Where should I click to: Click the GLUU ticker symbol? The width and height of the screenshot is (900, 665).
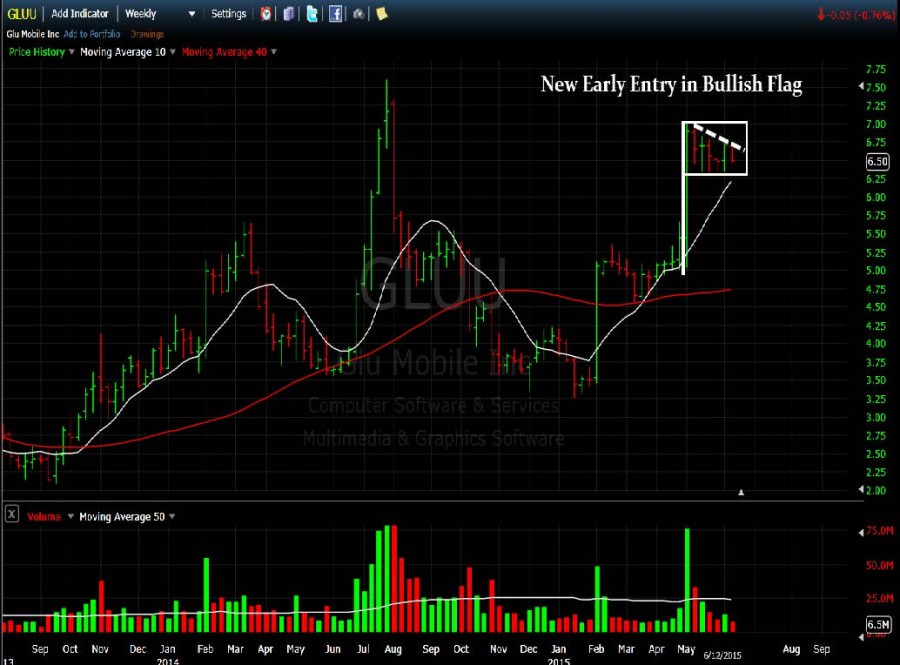[x=22, y=14]
